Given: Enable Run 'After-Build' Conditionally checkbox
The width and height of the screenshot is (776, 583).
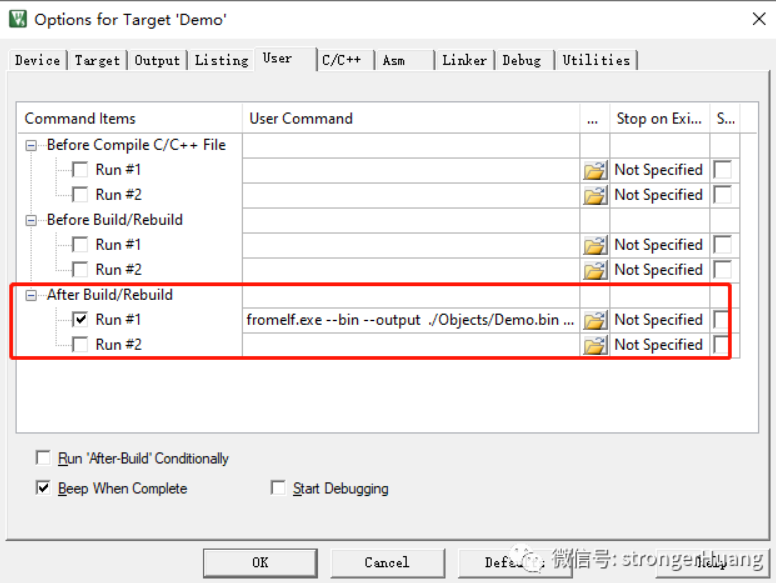Looking at the screenshot, I should 43,457.
